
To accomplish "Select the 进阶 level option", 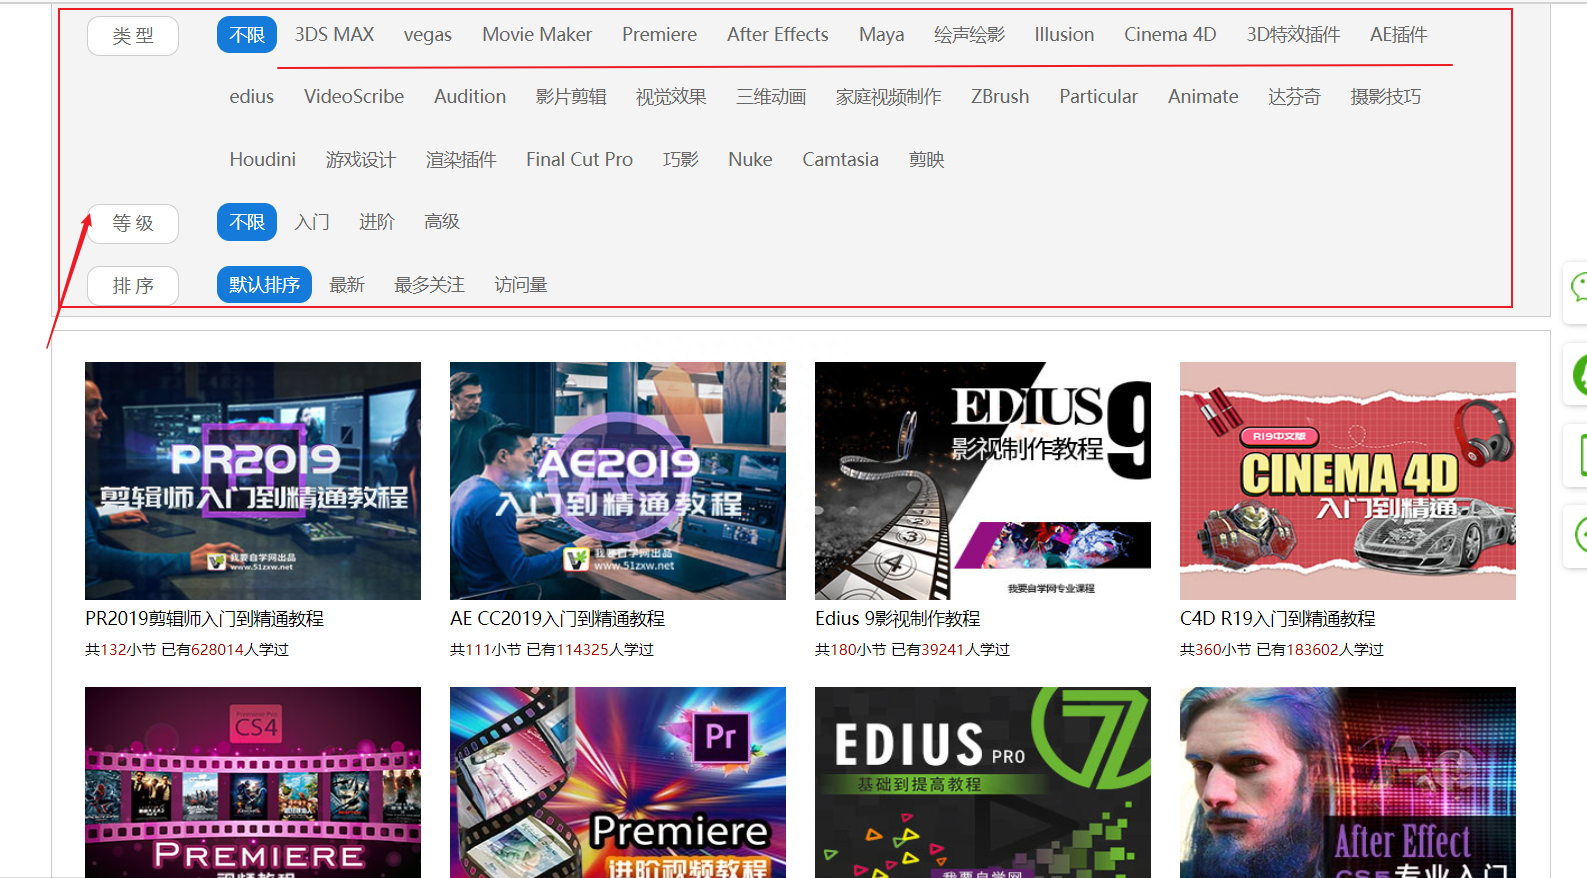I will (x=377, y=222).
